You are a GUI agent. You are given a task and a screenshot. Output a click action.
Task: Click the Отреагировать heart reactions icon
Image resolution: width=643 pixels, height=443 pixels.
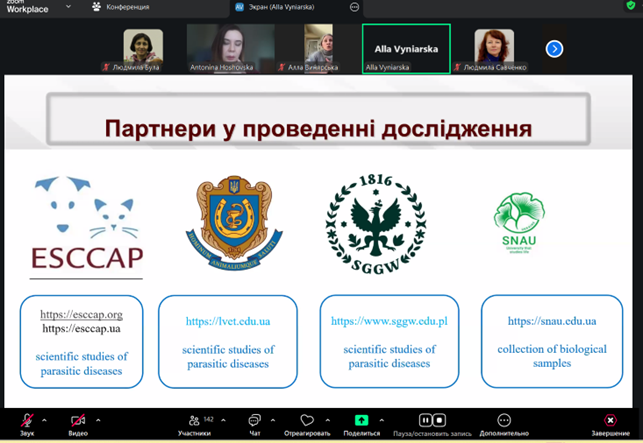click(x=307, y=421)
